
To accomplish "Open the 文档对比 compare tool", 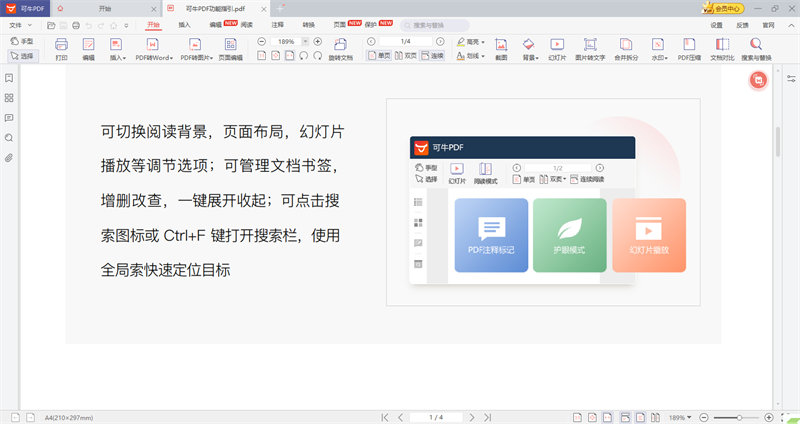I will (722, 49).
